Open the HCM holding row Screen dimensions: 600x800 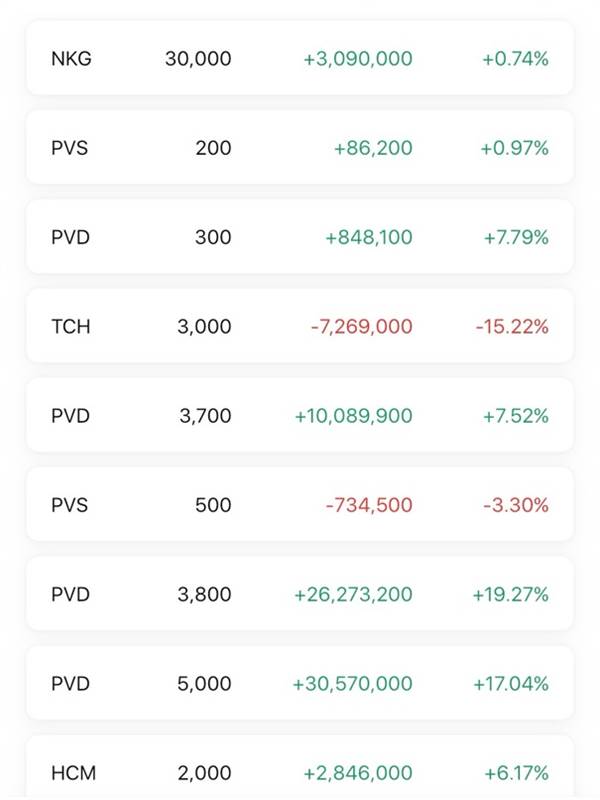tap(300, 770)
